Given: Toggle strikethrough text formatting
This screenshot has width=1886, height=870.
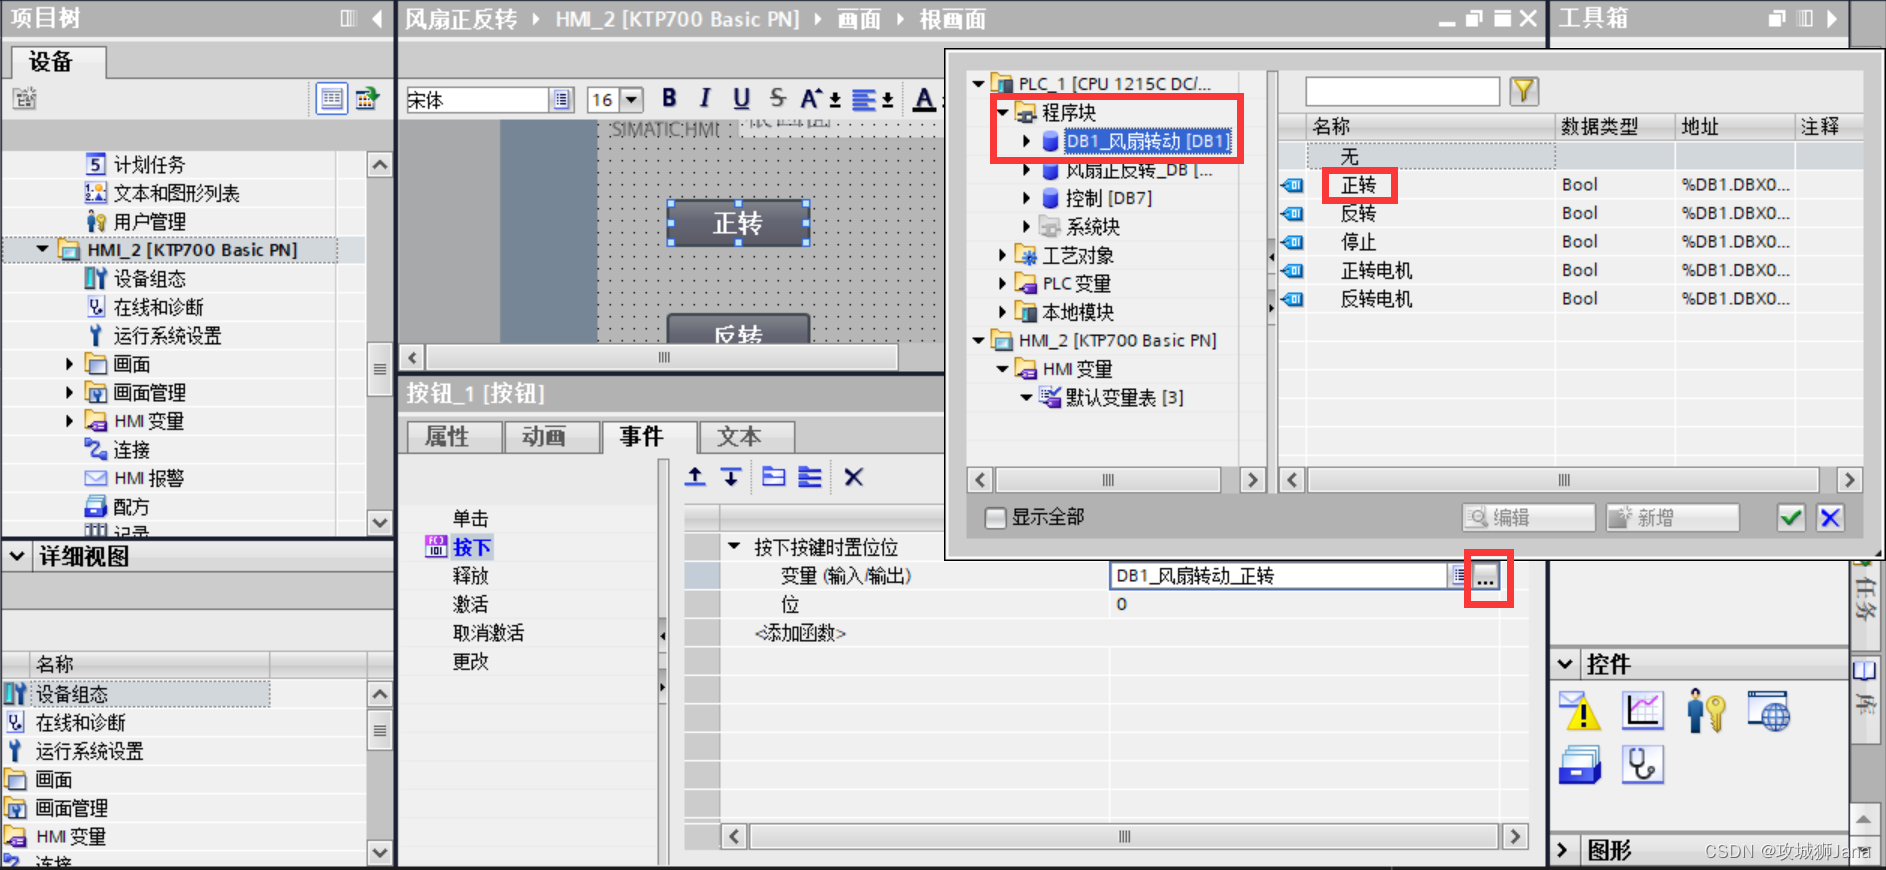Looking at the screenshot, I should (777, 98).
